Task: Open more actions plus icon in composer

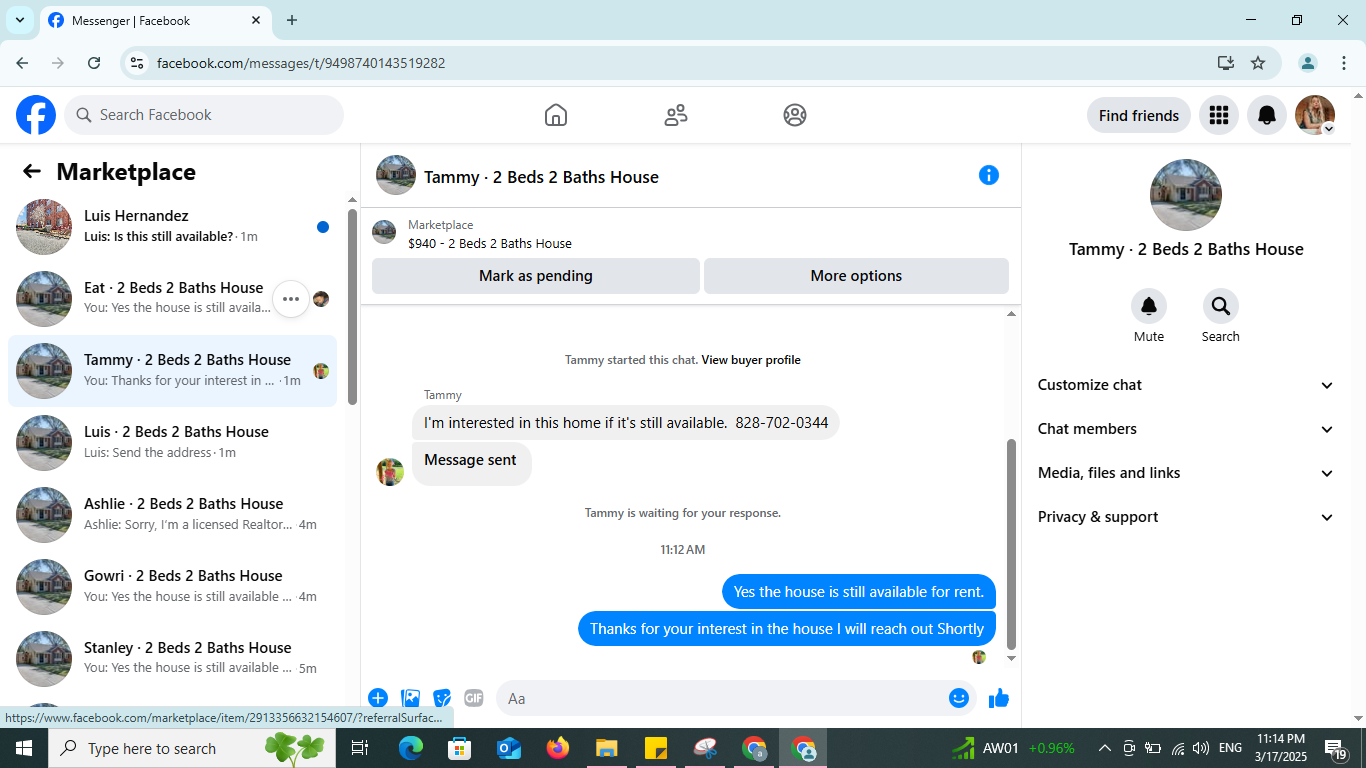Action: (x=378, y=698)
